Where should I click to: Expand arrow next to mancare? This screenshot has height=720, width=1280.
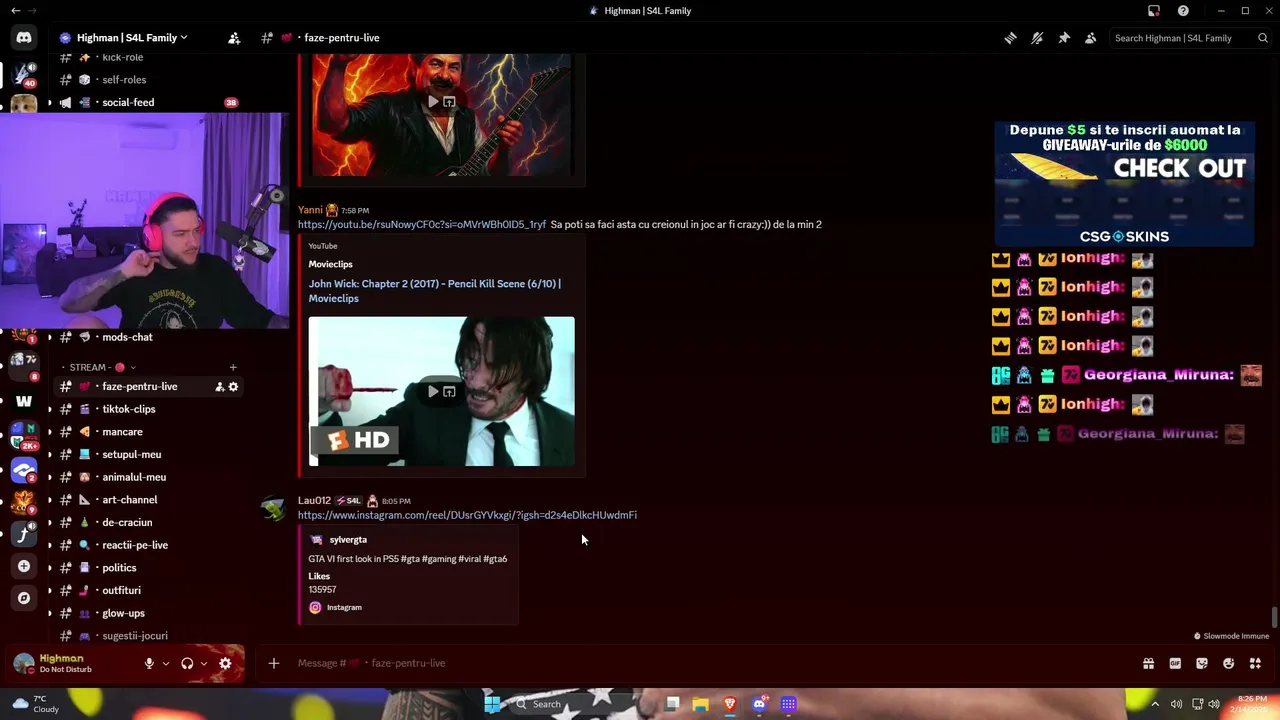point(50,432)
